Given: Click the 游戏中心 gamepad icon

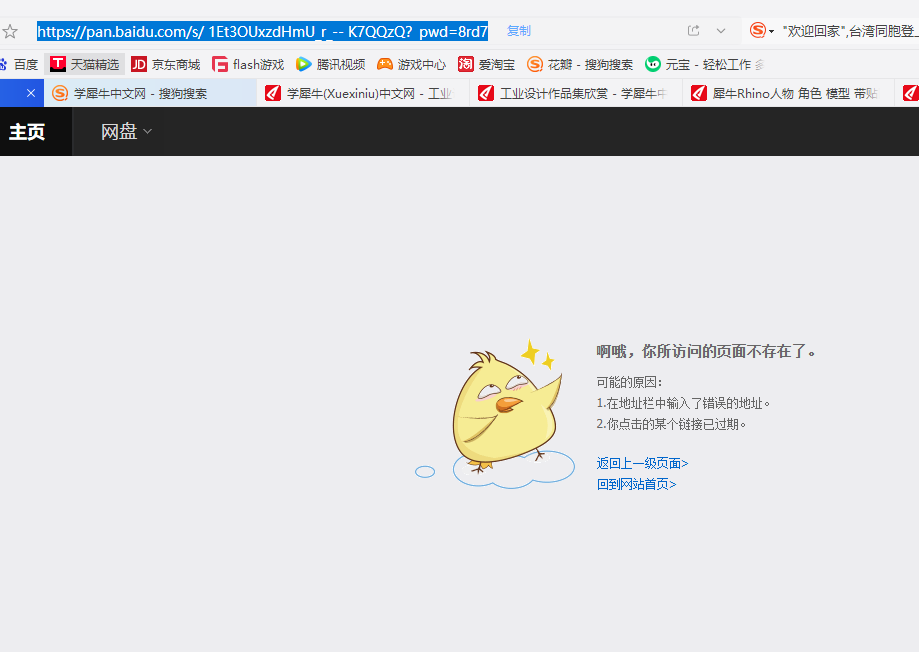Looking at the screenshot, I should 384,64.
